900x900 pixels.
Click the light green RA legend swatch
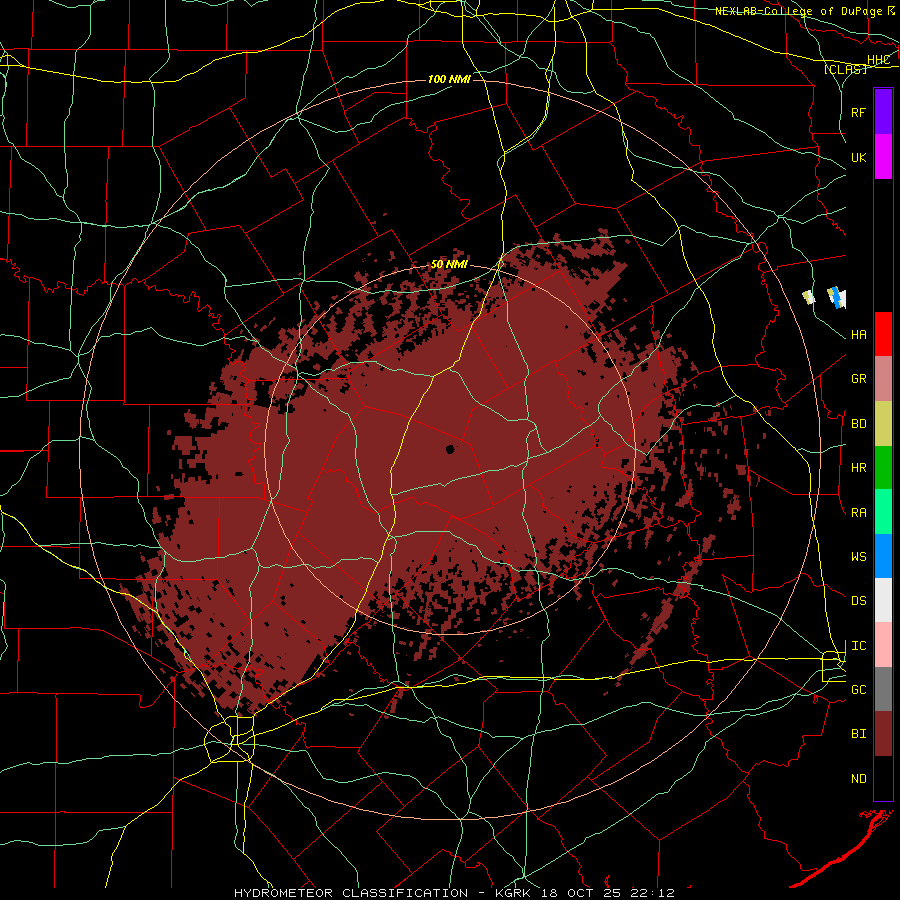coord(883,512)
